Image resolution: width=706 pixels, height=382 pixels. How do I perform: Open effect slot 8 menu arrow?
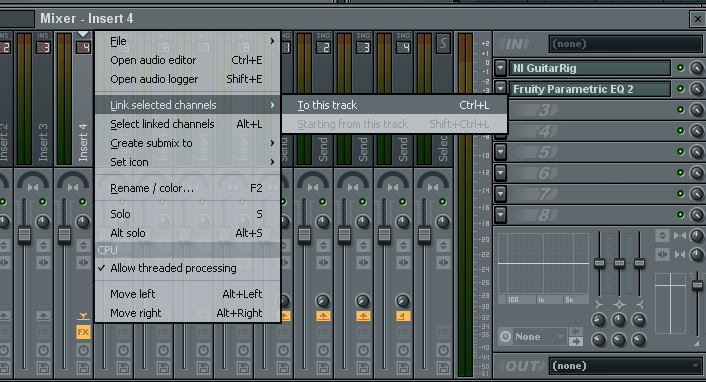point(500,214)
